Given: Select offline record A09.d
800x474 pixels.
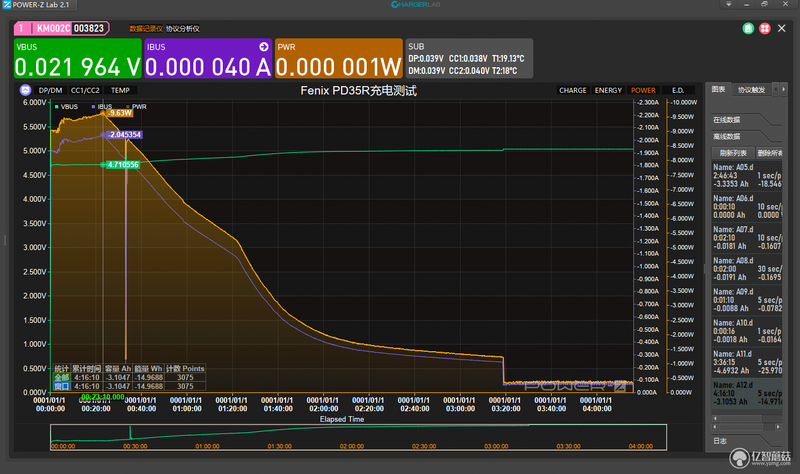Looking at the screenshot, I should click(747, 300).
